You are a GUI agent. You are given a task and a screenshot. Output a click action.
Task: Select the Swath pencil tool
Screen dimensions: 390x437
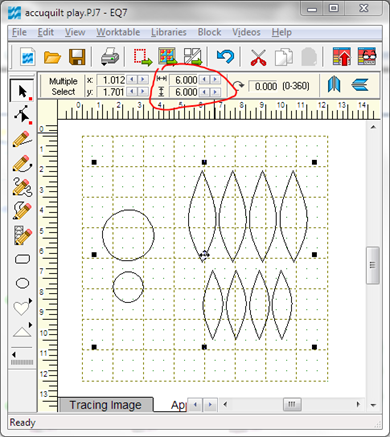tap(22, 235)
